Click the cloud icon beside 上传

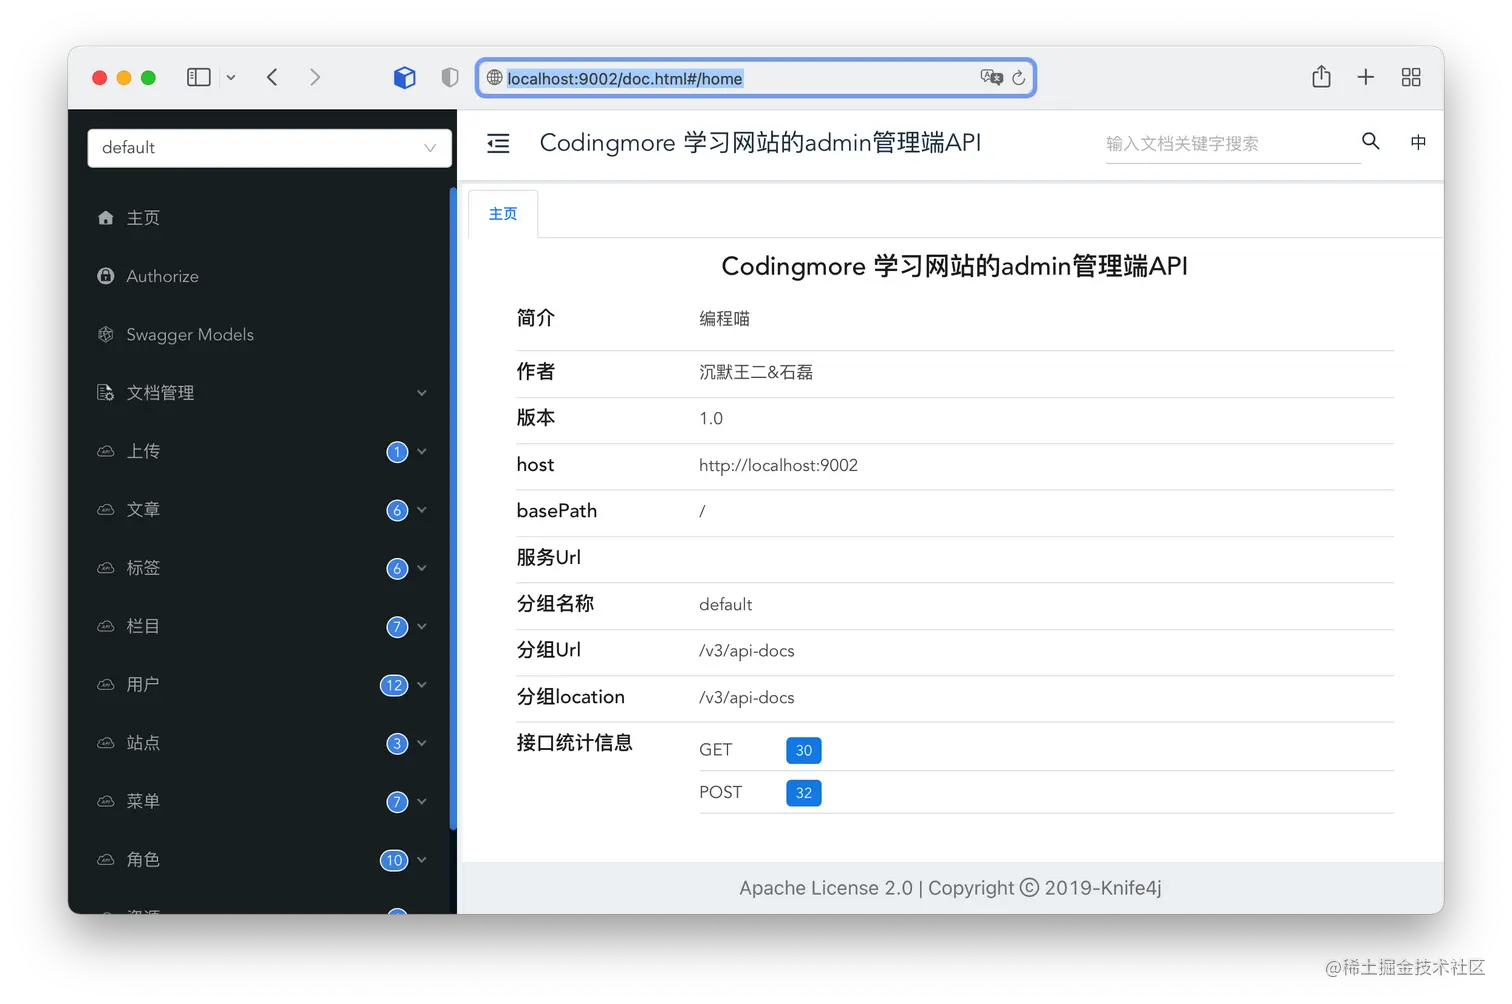[106, 451]
